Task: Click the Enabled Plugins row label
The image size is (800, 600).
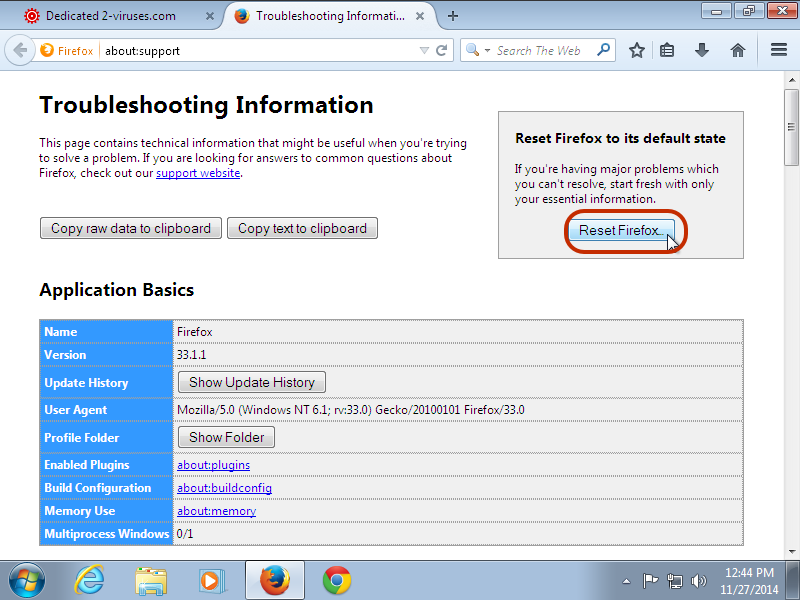Action: point(87,465)
